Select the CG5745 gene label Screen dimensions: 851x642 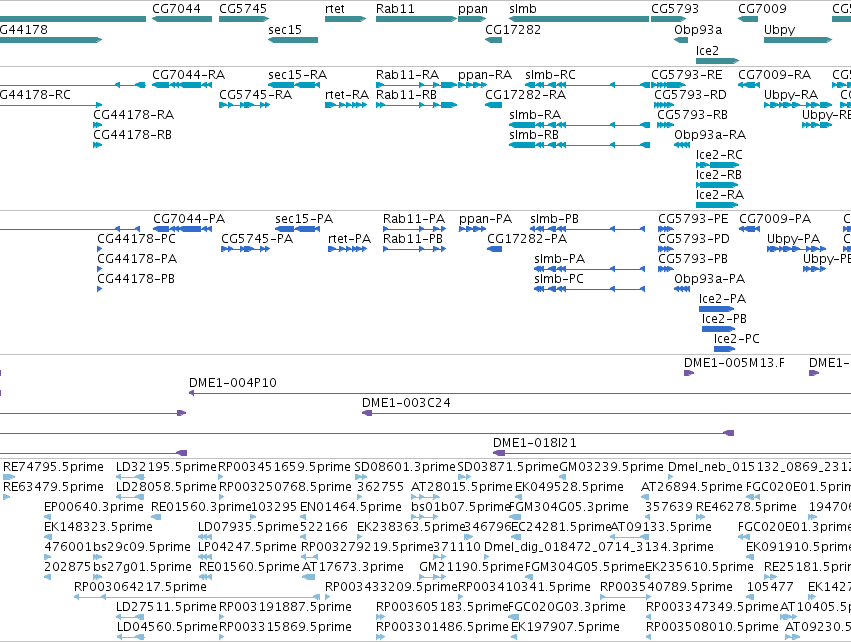(x=243, y=9)
